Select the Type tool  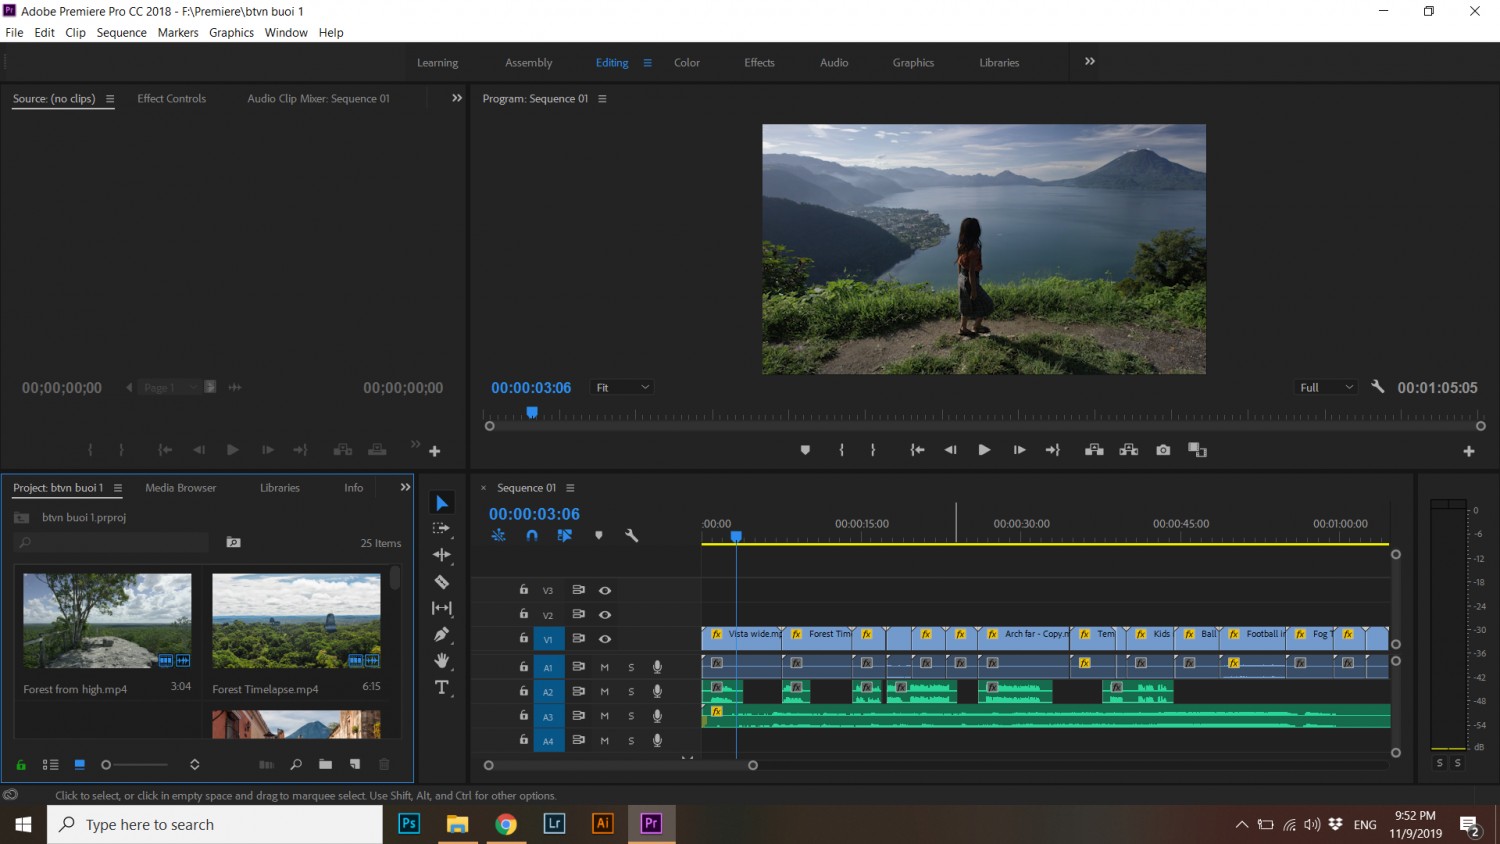442,687
